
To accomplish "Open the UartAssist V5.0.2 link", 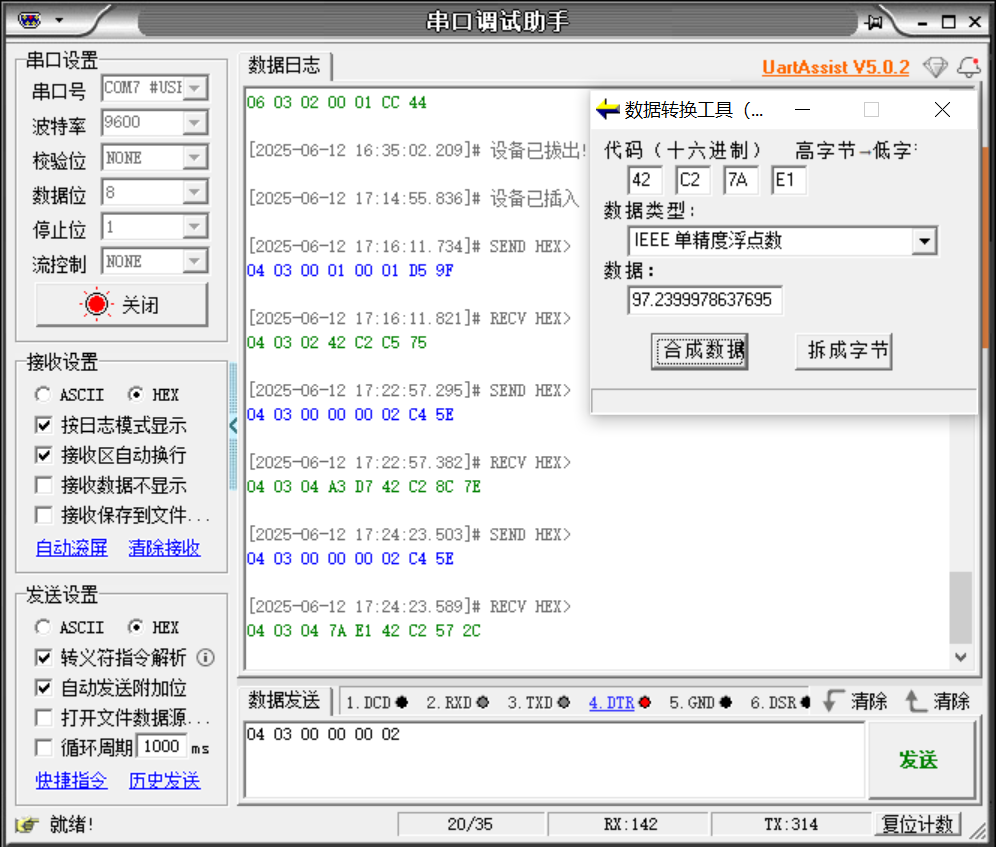I will click(x=835, y=67).
